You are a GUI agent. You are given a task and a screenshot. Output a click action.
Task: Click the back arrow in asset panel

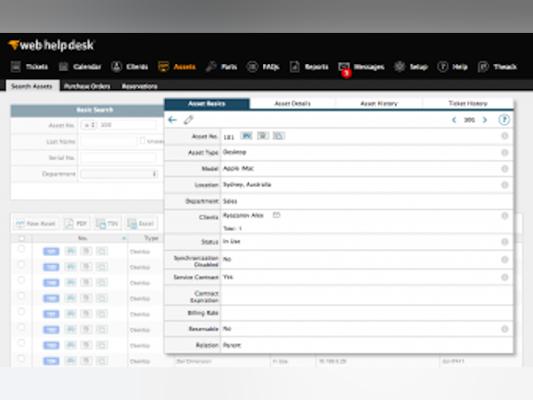pos(172,120)
